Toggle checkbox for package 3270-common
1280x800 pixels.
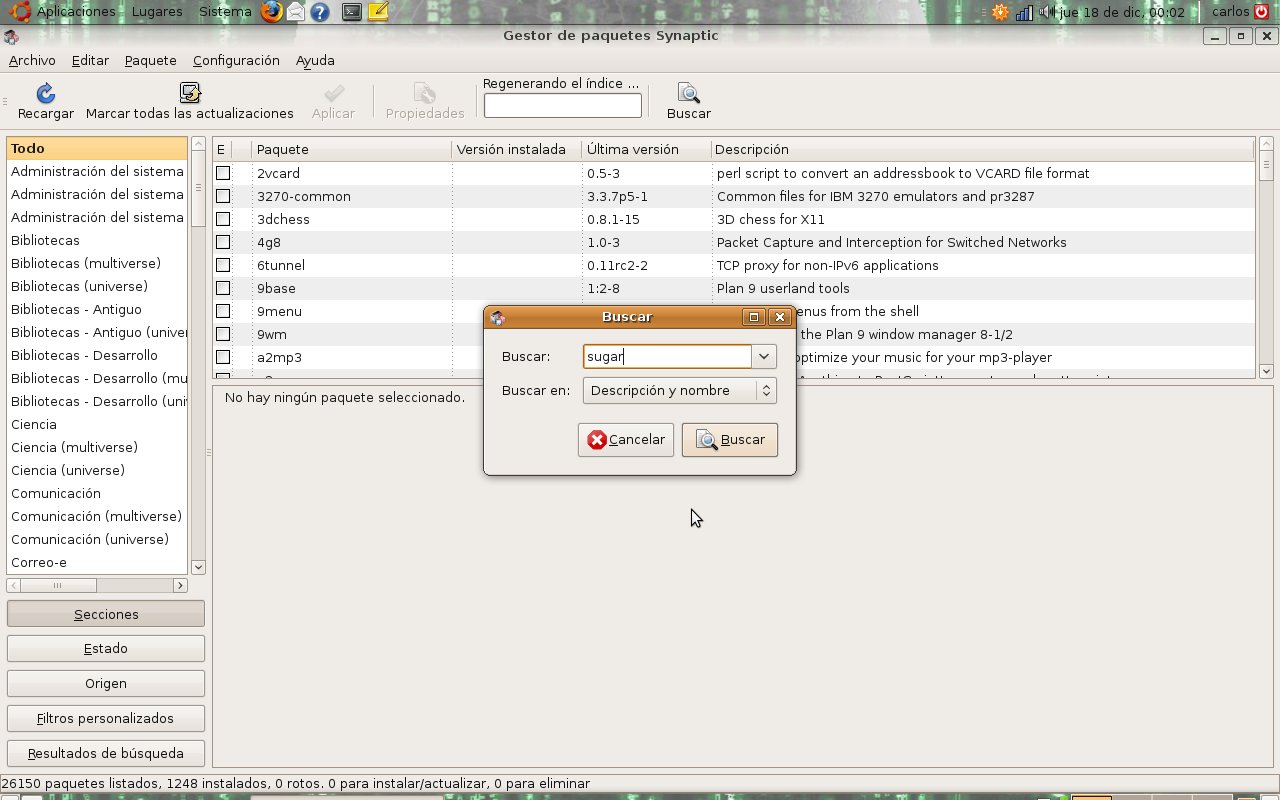click(223, 196)
